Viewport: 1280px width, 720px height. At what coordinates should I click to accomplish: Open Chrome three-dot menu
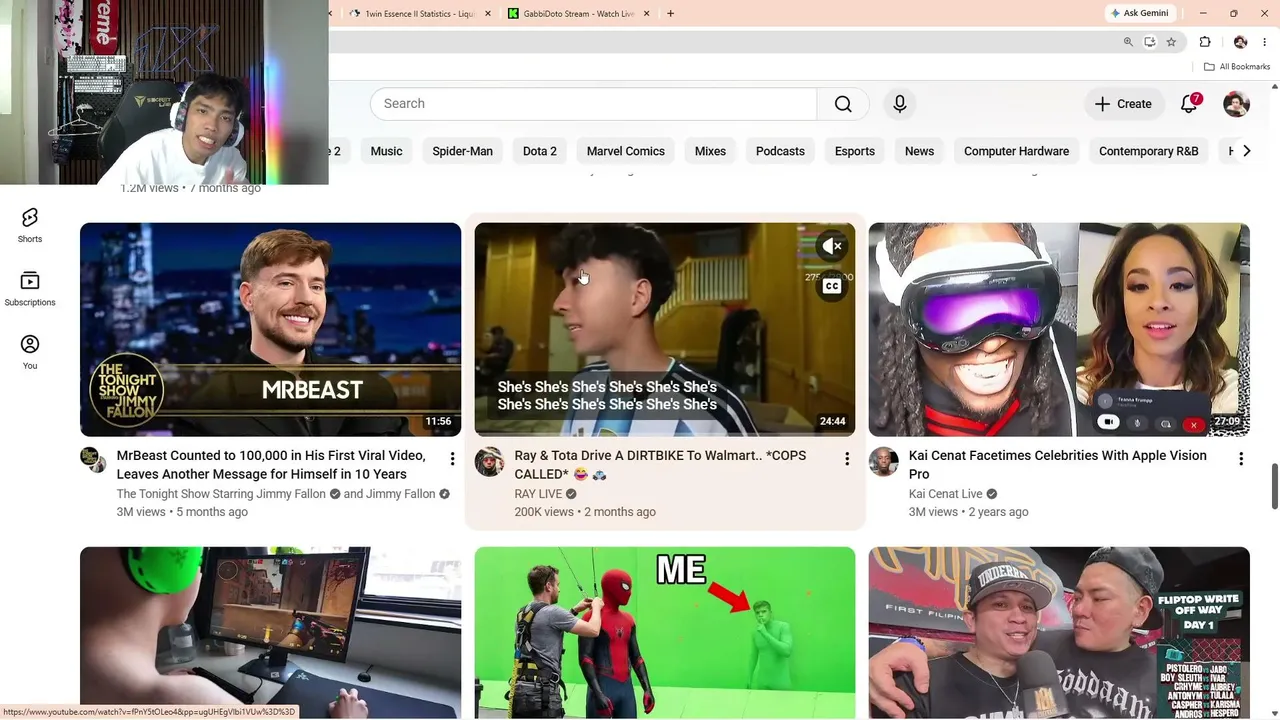[x=1265, y=42]
